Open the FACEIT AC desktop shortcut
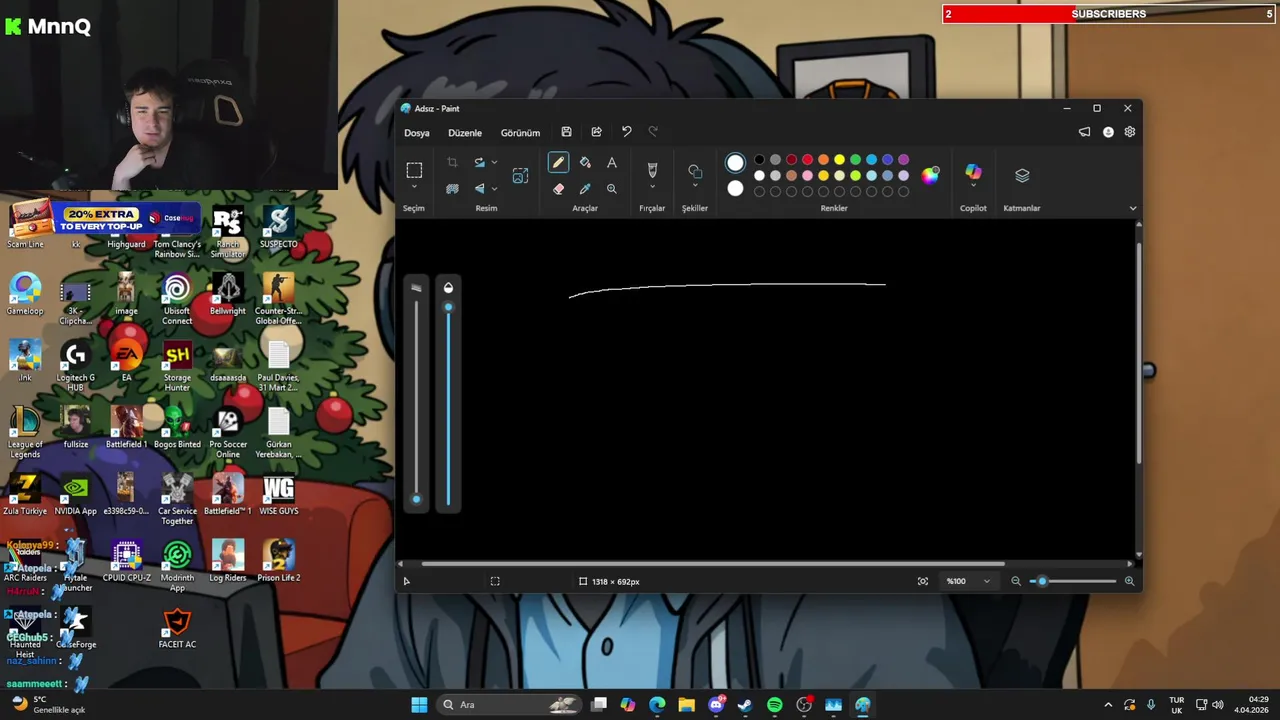Screen dimensions: 1280x720 (177, 630)
